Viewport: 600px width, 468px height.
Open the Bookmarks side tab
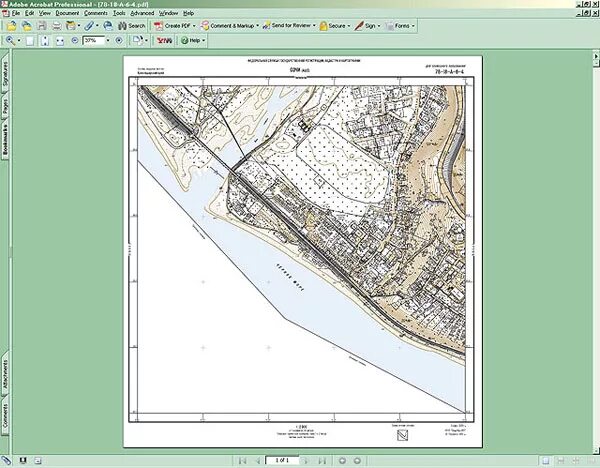[x=5, y=139]
